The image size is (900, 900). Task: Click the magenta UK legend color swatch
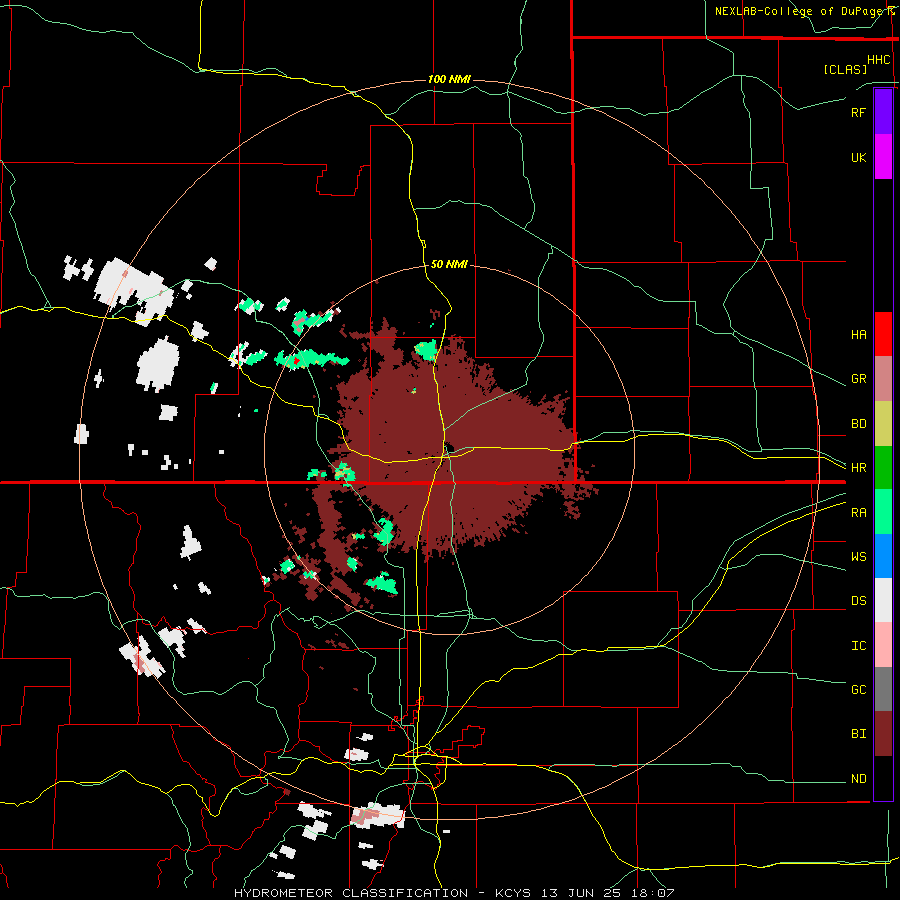tap(883, 157)
